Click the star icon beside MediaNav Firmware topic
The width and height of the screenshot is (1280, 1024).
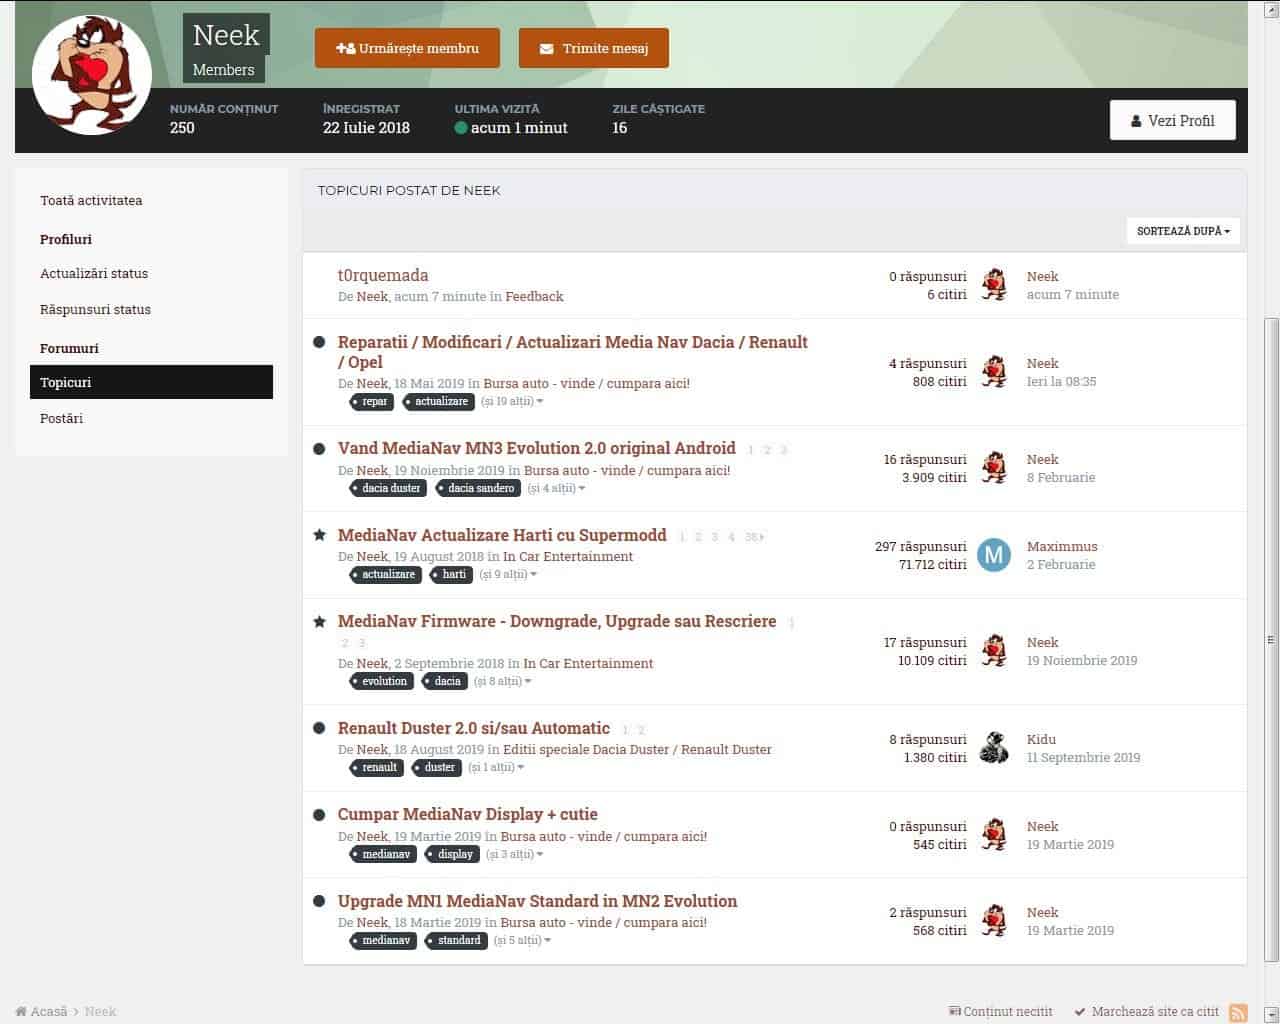pos(319,622)
